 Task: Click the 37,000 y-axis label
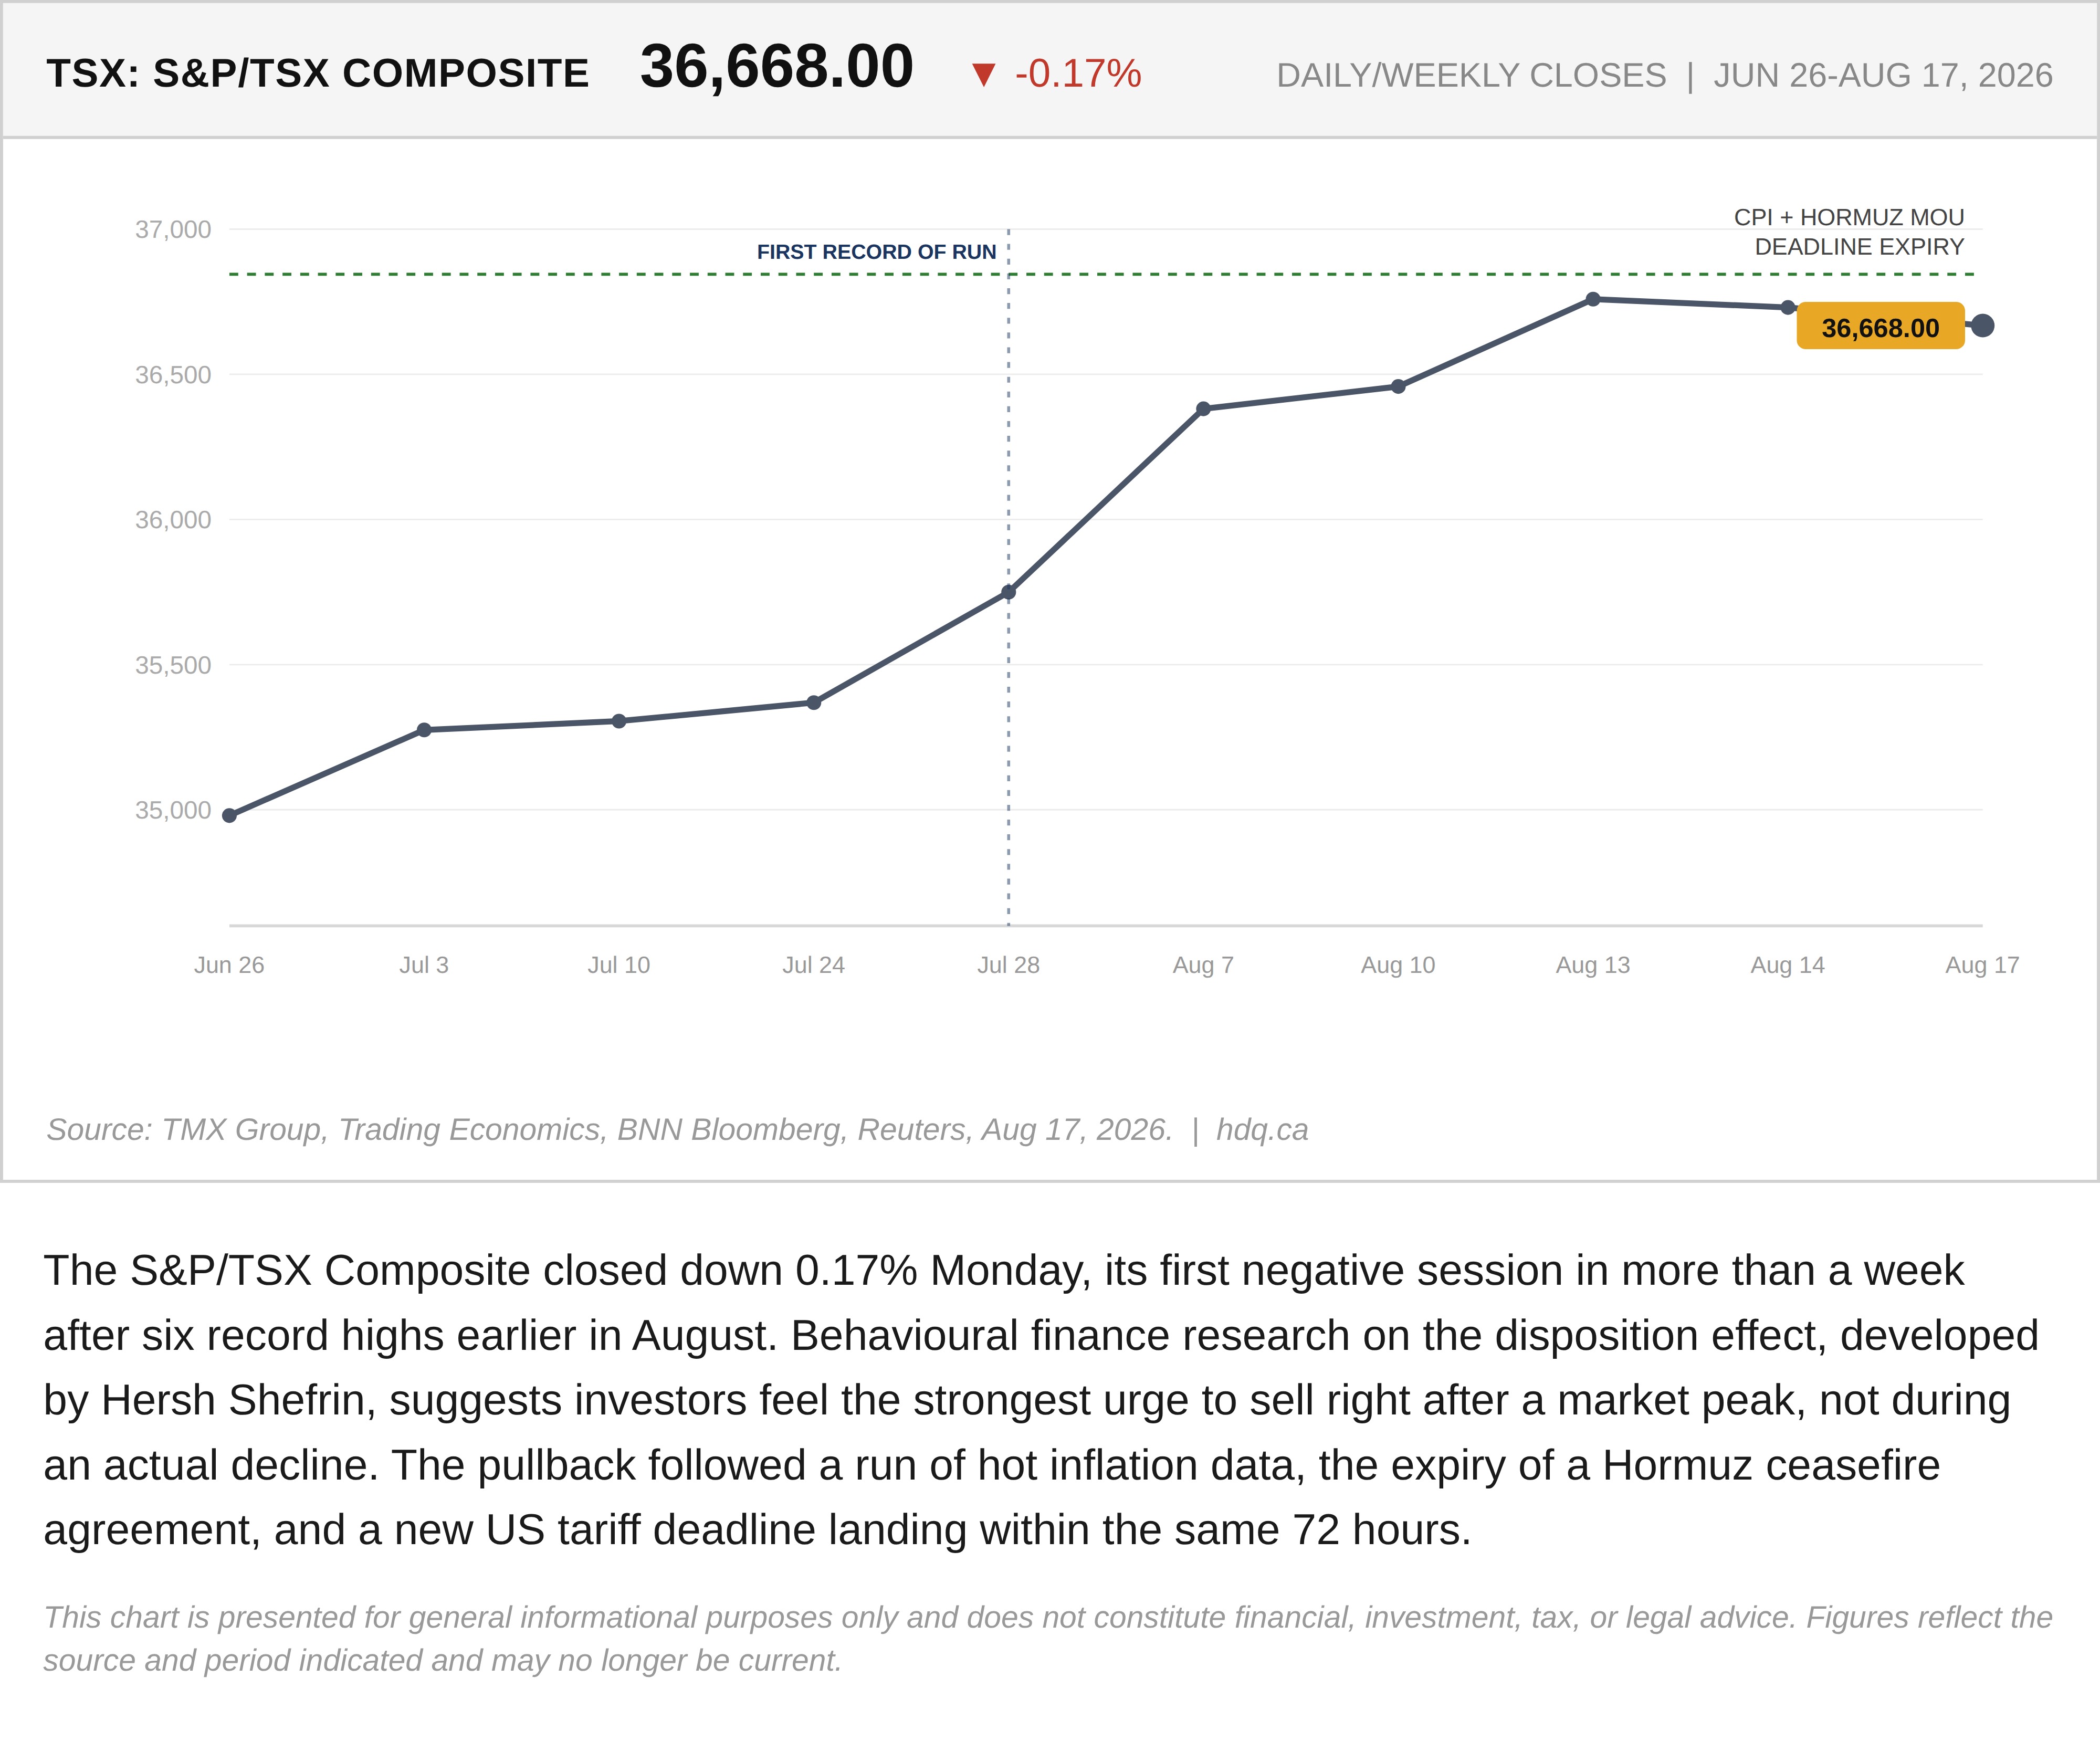click(x=173, y=229)
